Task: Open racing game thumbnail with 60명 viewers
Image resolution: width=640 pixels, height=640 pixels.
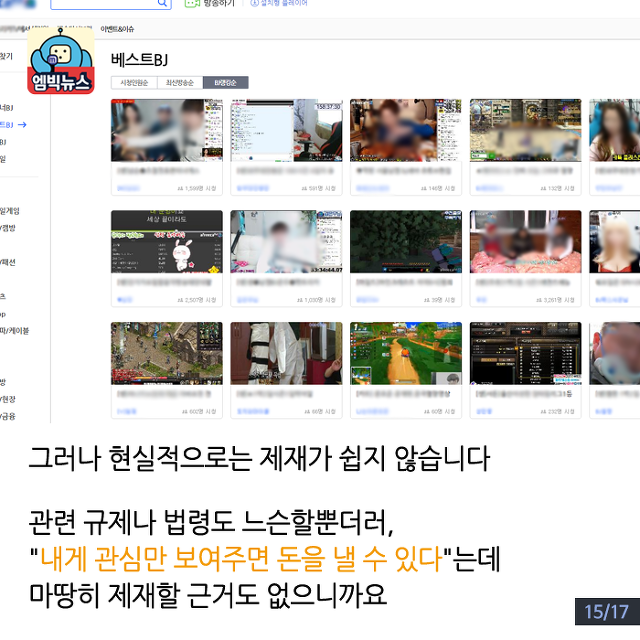Action: point(406,353)
